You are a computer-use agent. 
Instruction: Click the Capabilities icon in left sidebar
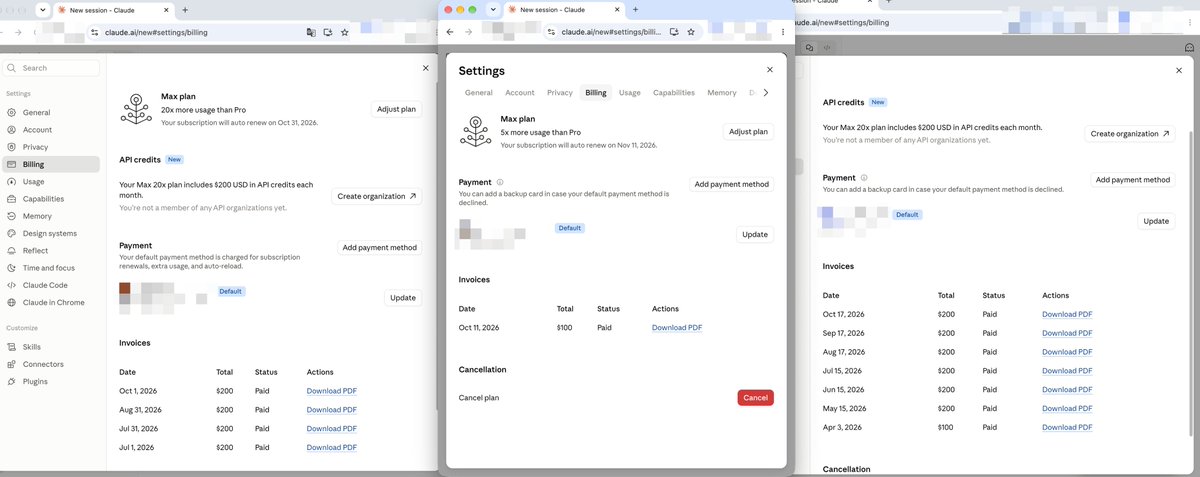tap(12, 199)
